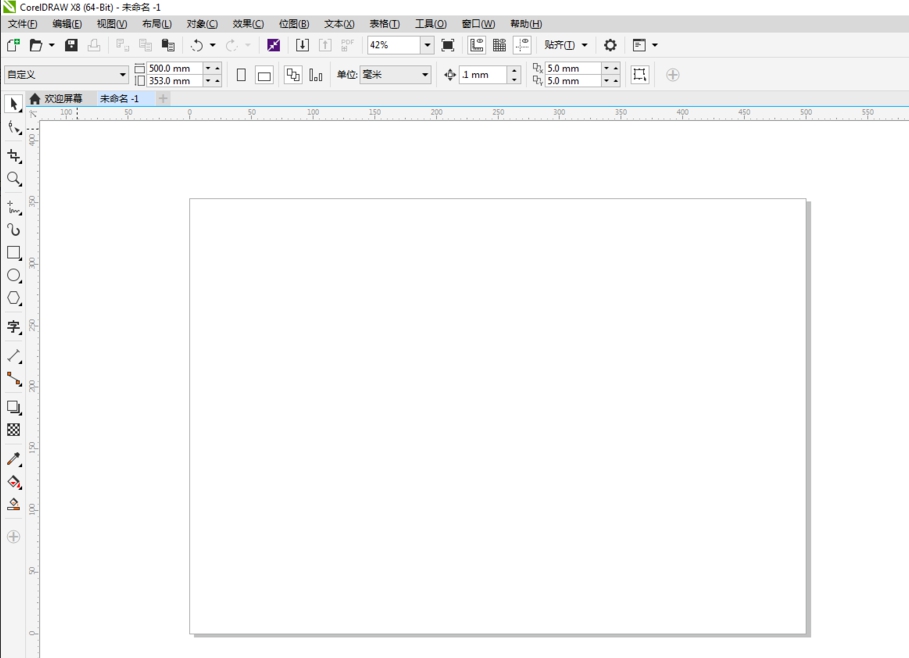Screen dimensions: 909x658
Task: Open the page size 自定义 dropdown
Action: coord(123,75)
